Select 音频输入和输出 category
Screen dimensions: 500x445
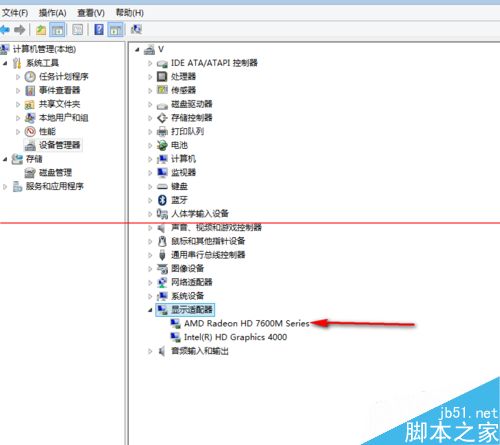click(x=200, y=351)
